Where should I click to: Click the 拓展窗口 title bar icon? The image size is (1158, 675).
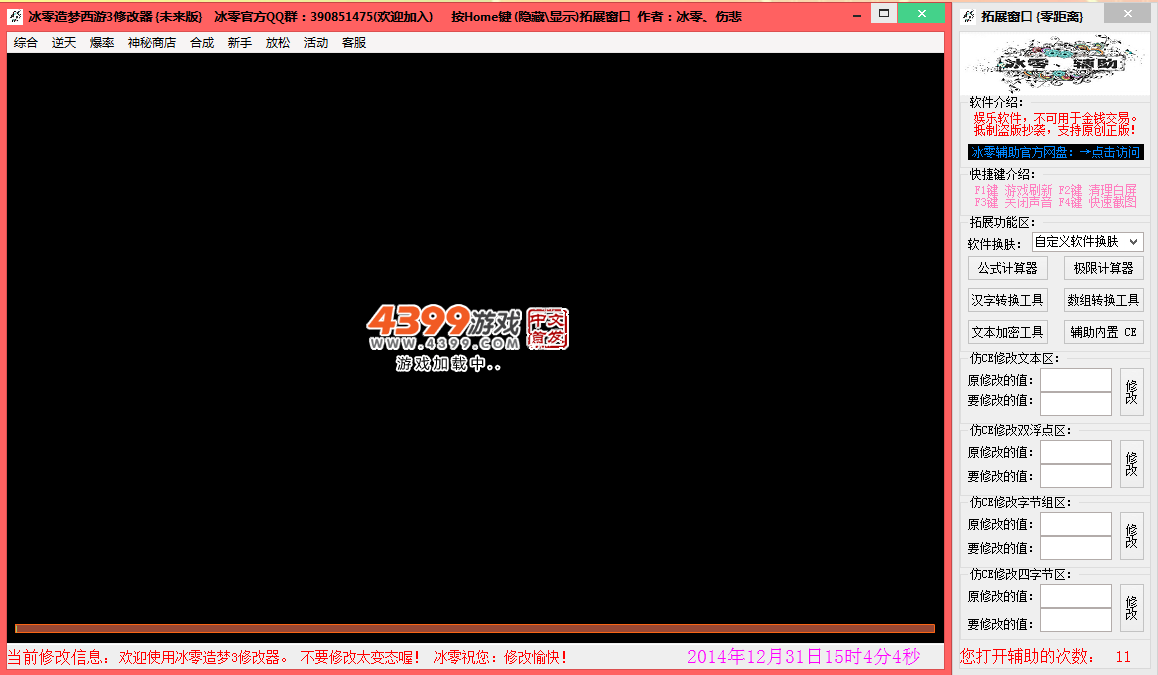coord(969,16)
